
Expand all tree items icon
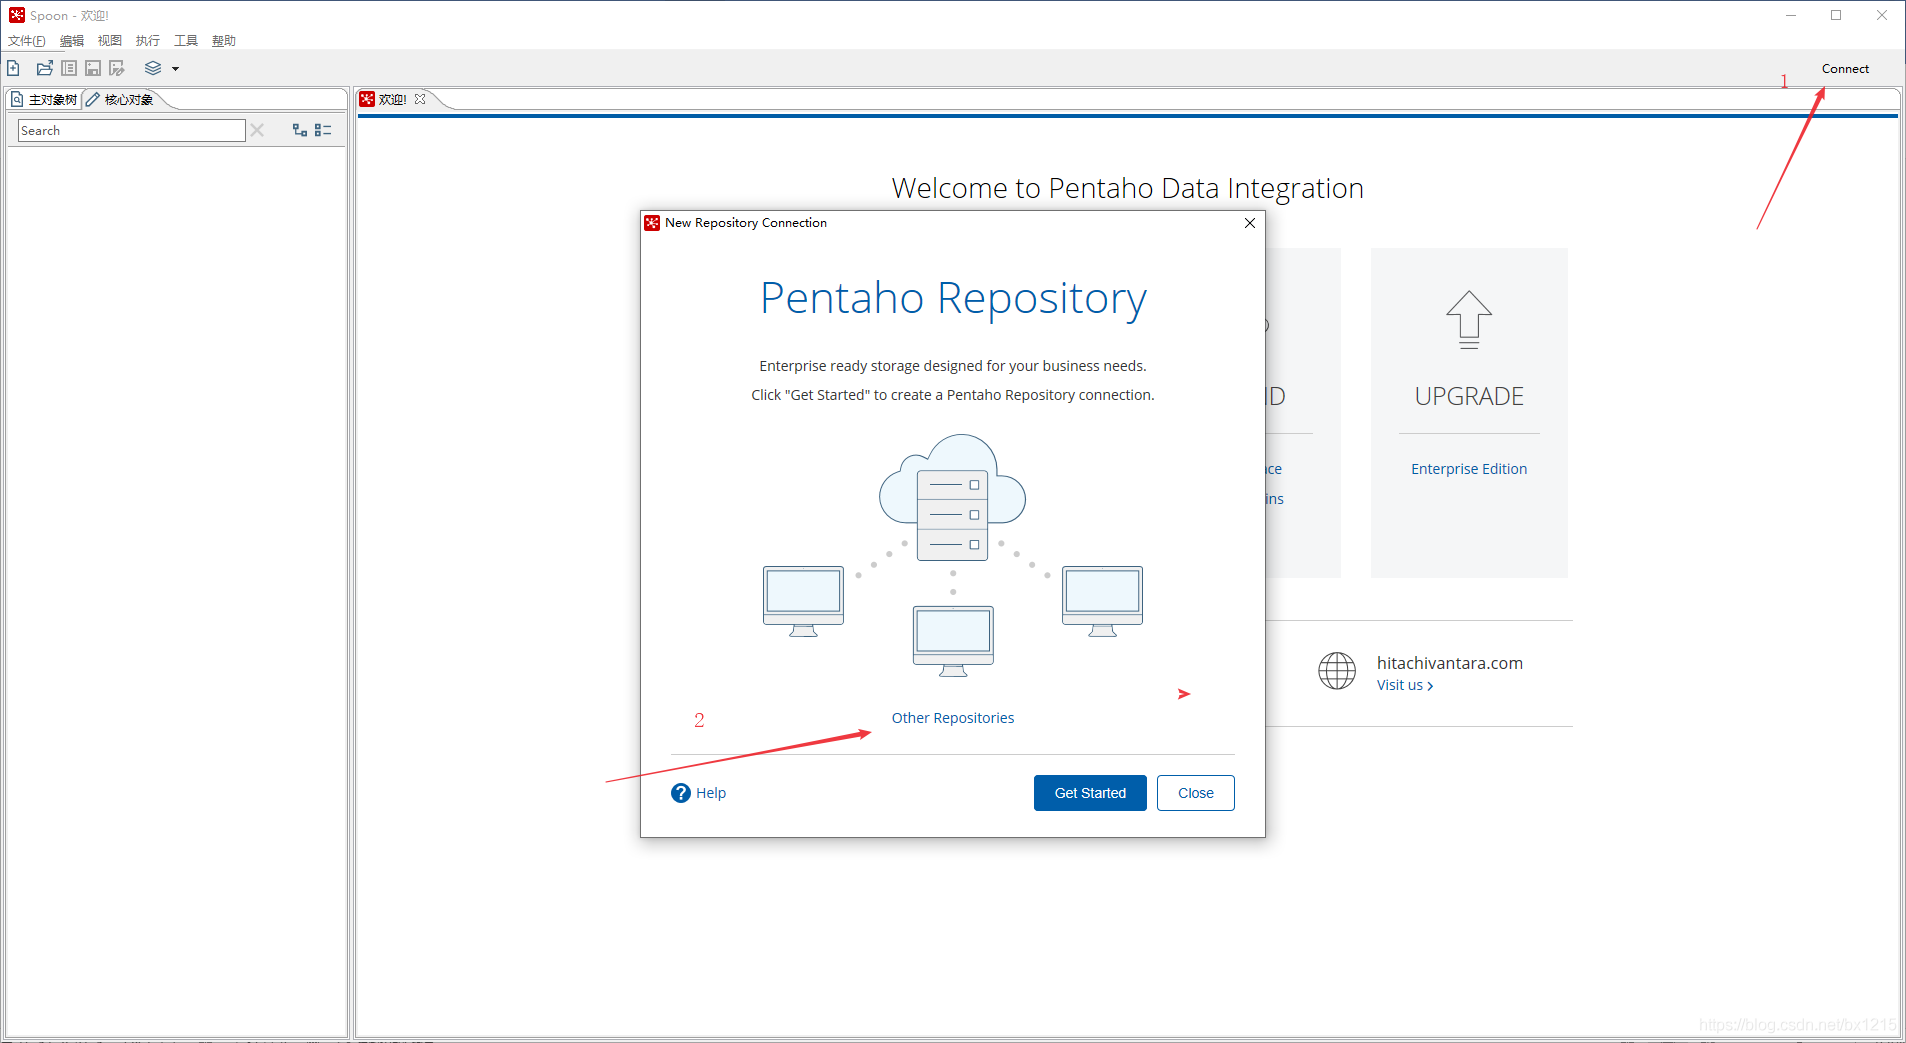click(299, 130)
